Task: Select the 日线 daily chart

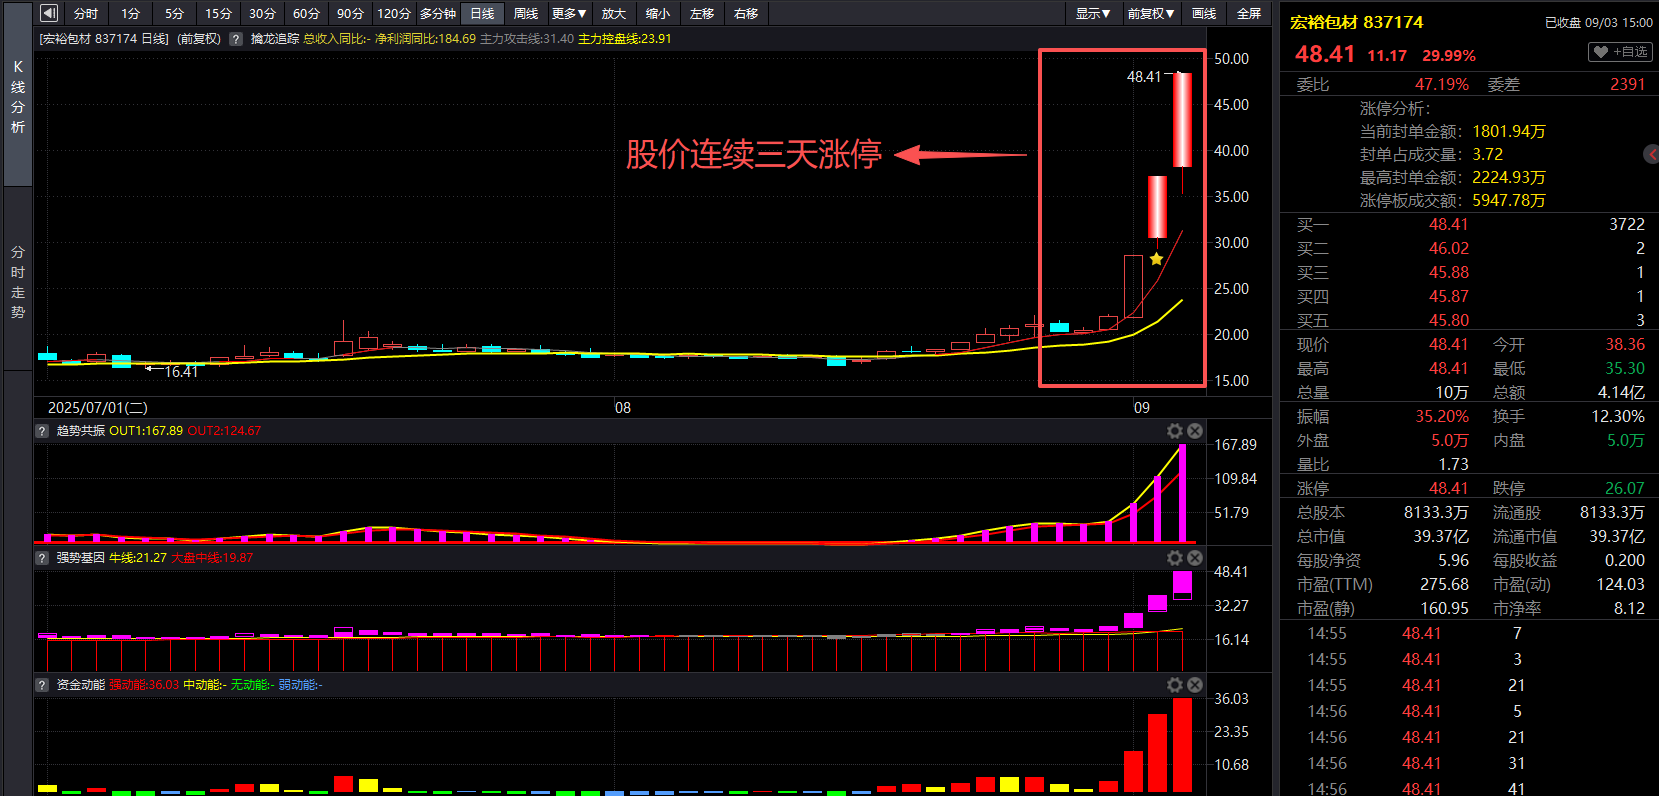Action: pos(483,13)
